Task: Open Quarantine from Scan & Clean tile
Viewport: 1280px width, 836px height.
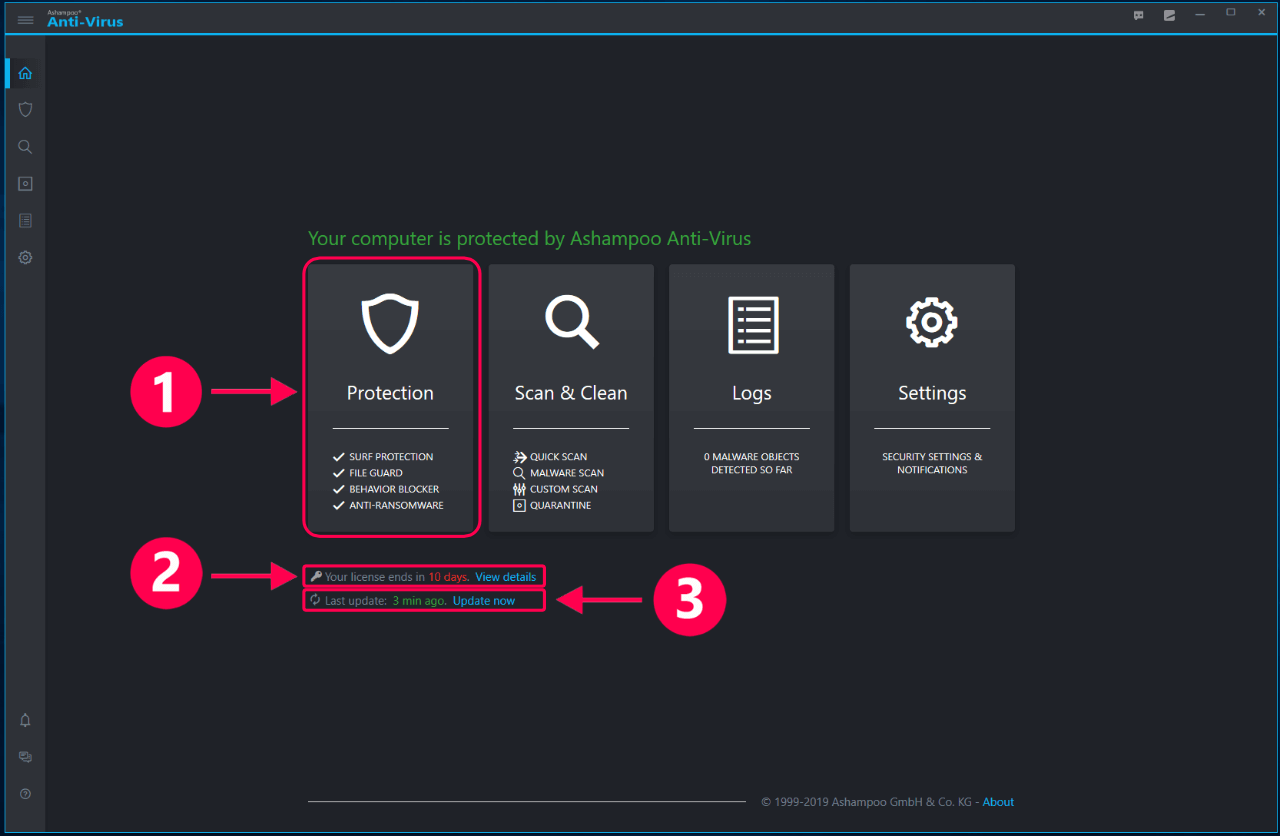Action: (x=552, y=506)
